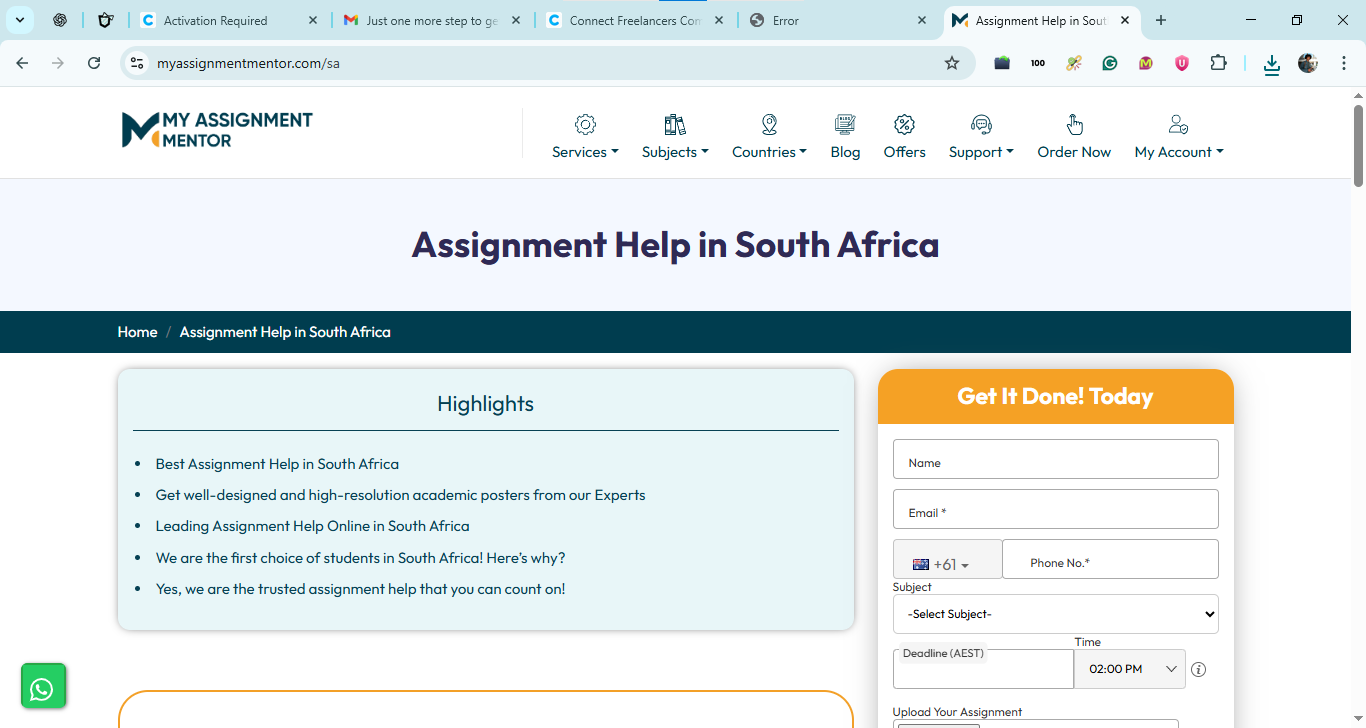The width and height of the screenshot is (1366, 728).
Task: Open Chrome profile avatar
Action: (x=1308, y=63)
